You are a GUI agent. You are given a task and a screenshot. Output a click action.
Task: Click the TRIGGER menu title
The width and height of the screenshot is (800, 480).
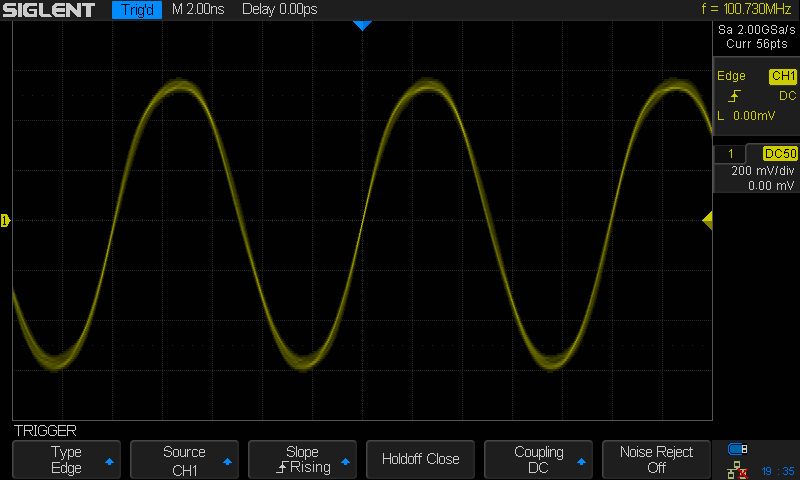pyautogui.click(x=45, y=431)
